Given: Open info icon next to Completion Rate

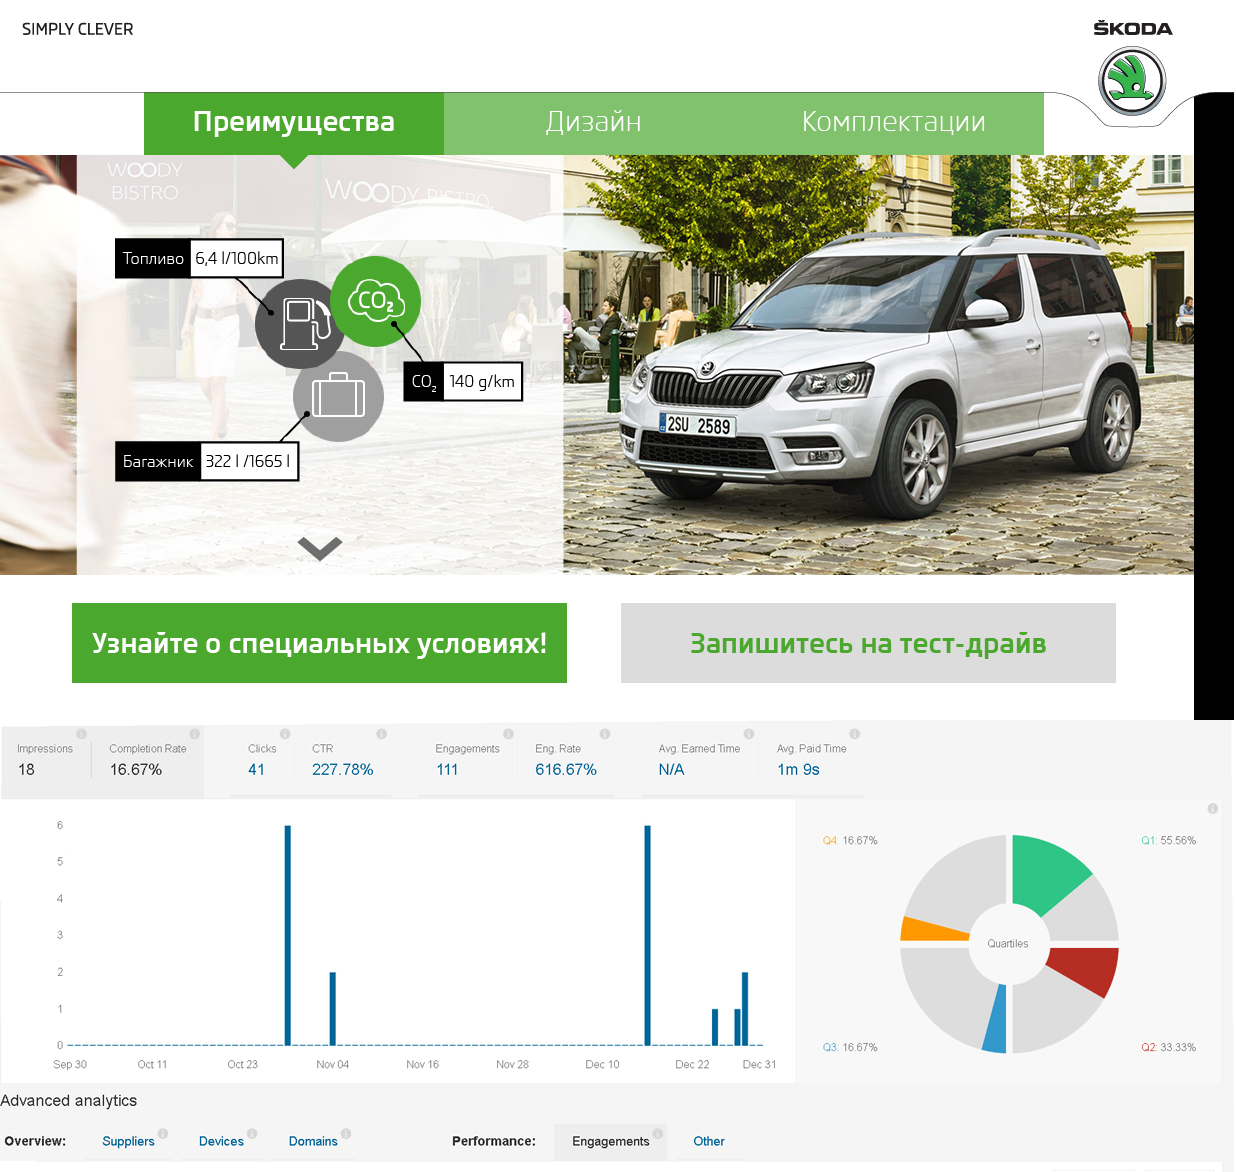Looking at the screenshot, I should click(194, 734).
